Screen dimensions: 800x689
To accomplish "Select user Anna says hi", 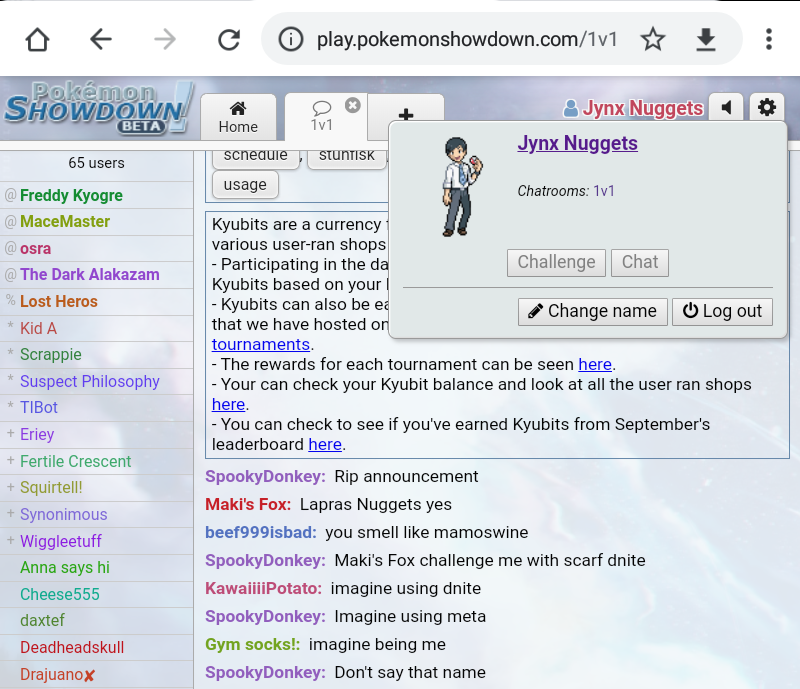I will tap(96, 568).
